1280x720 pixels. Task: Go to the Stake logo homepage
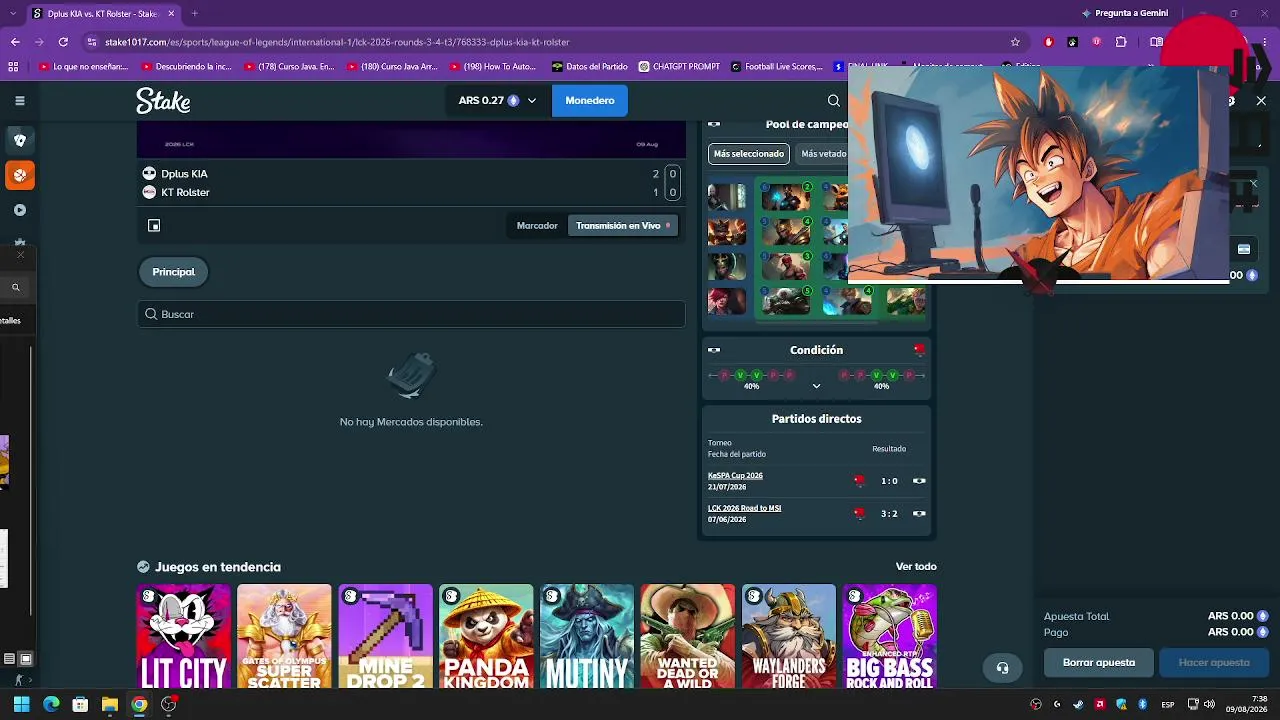click(163, 100)
